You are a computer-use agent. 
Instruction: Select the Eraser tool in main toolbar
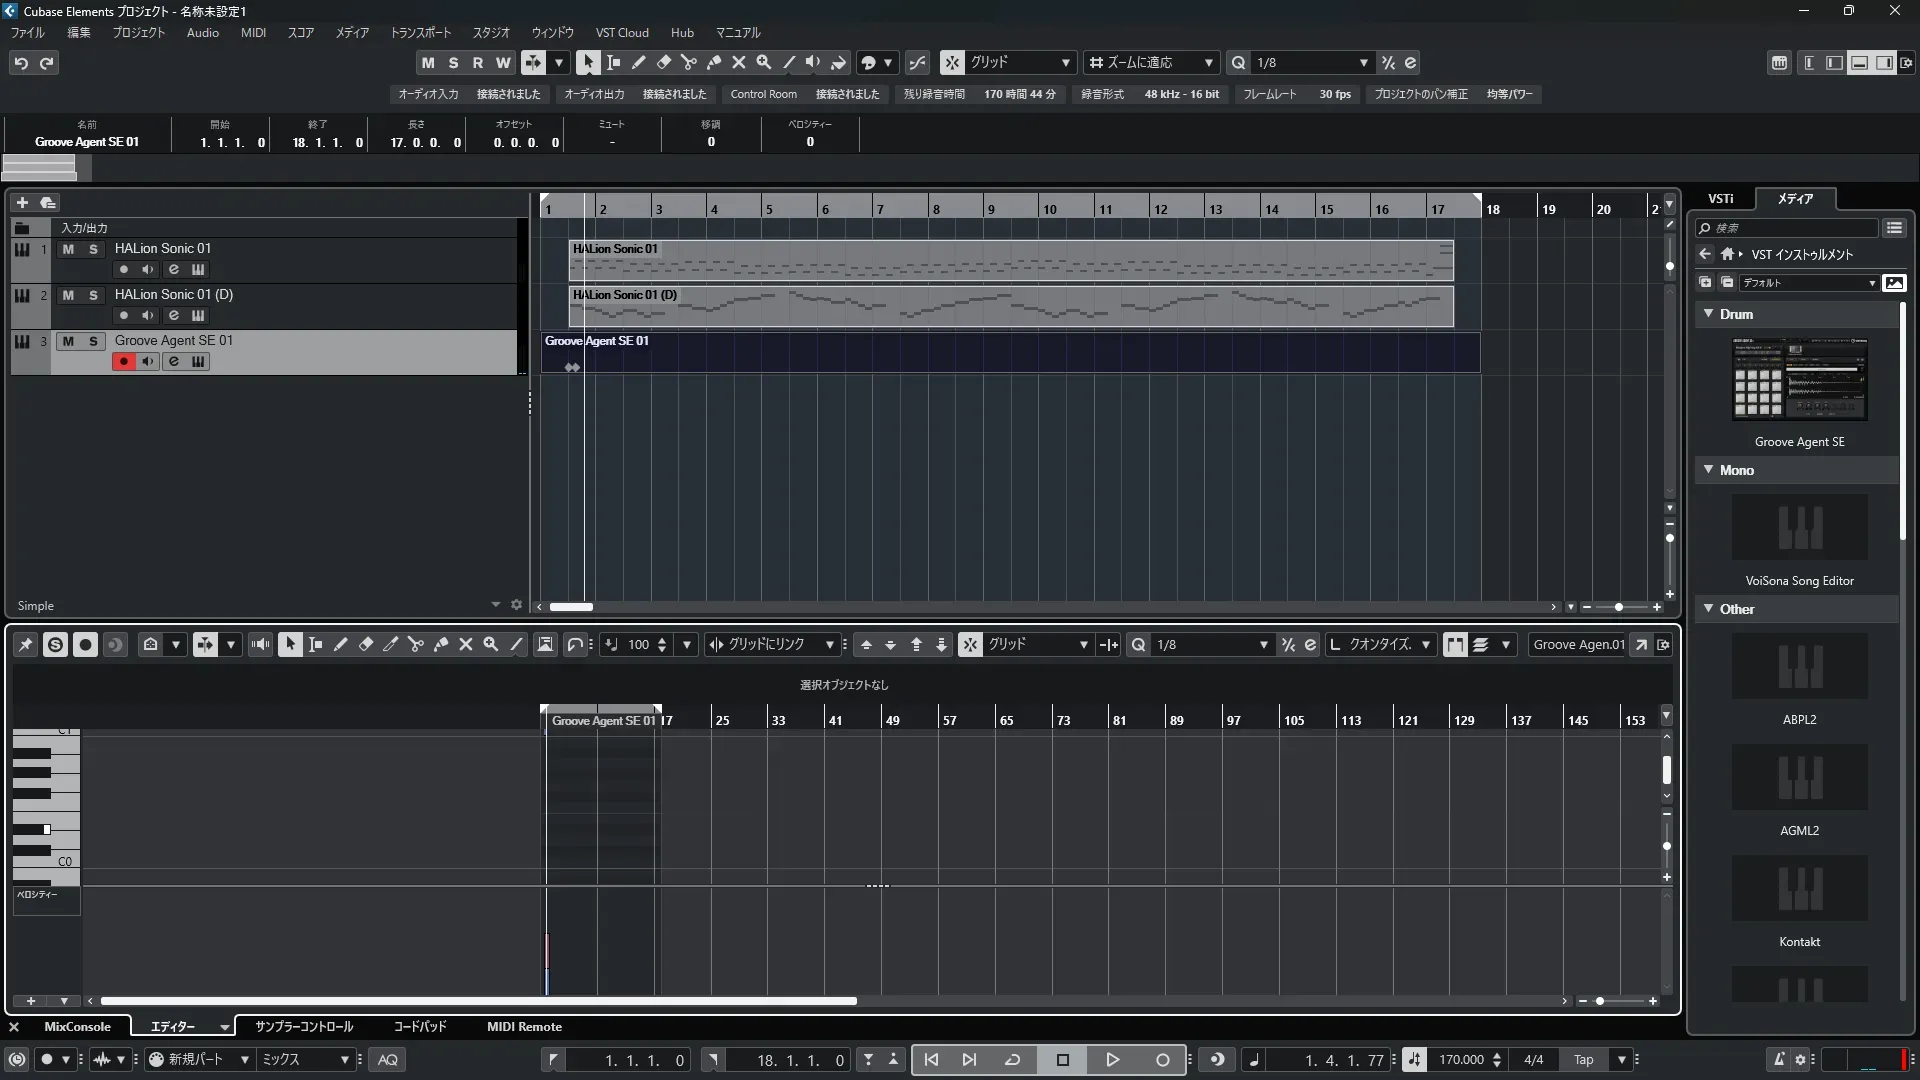[x=663, y=62]
